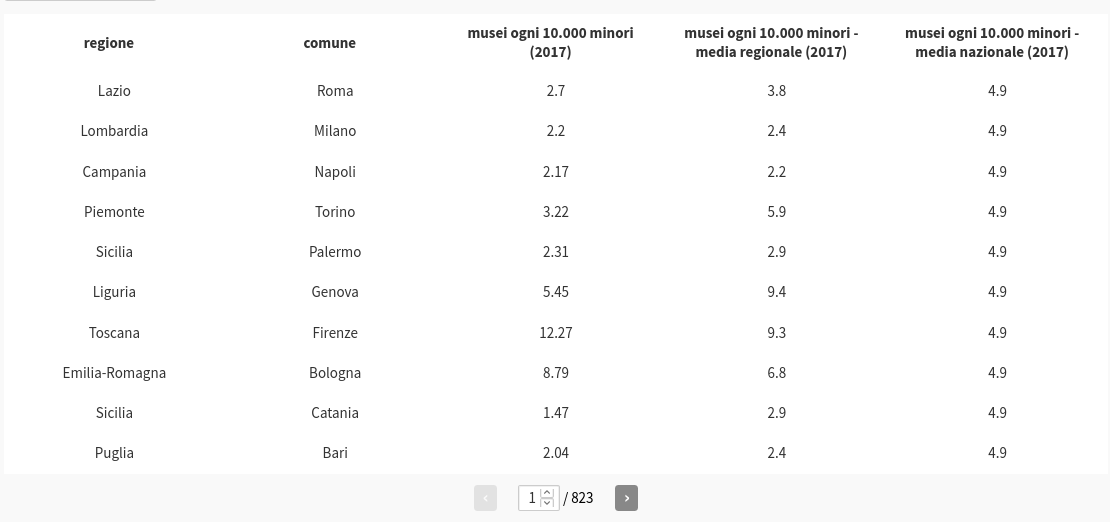Click the Firenze value 12.27

coord(556,333)
